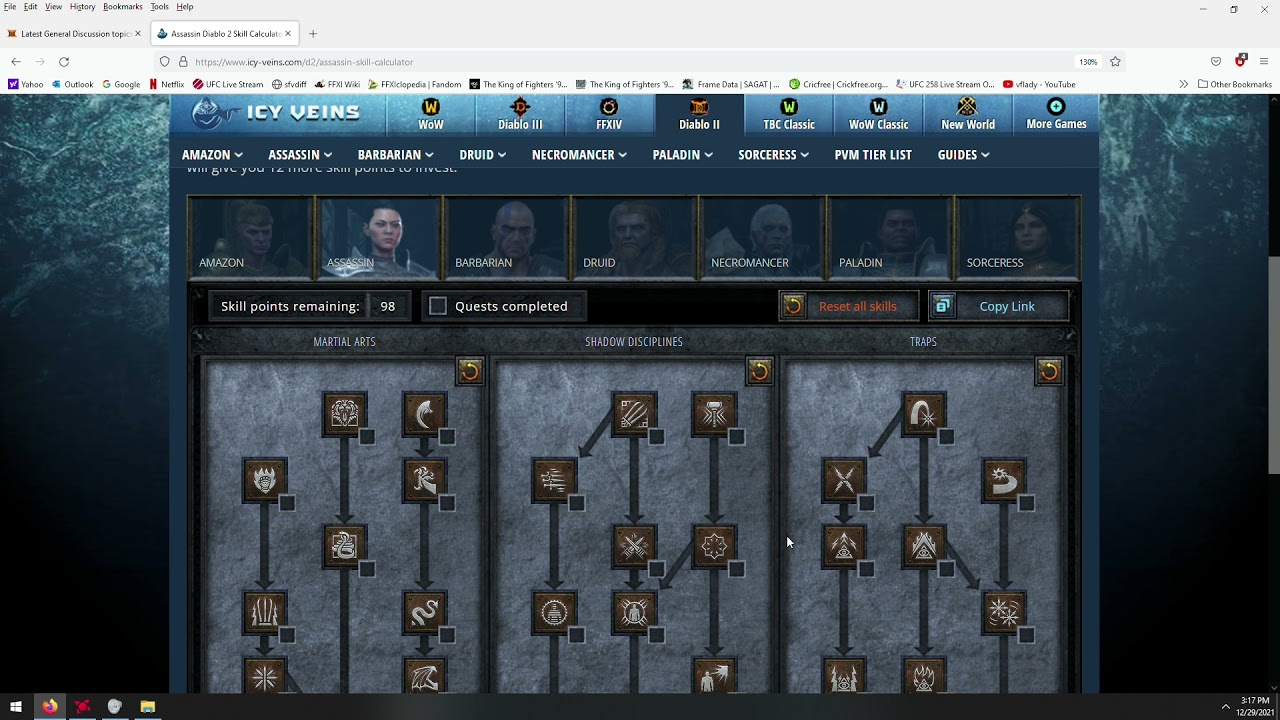
Task: Switch to Latest General Discussion browser tab
Action: coord(75,33)
